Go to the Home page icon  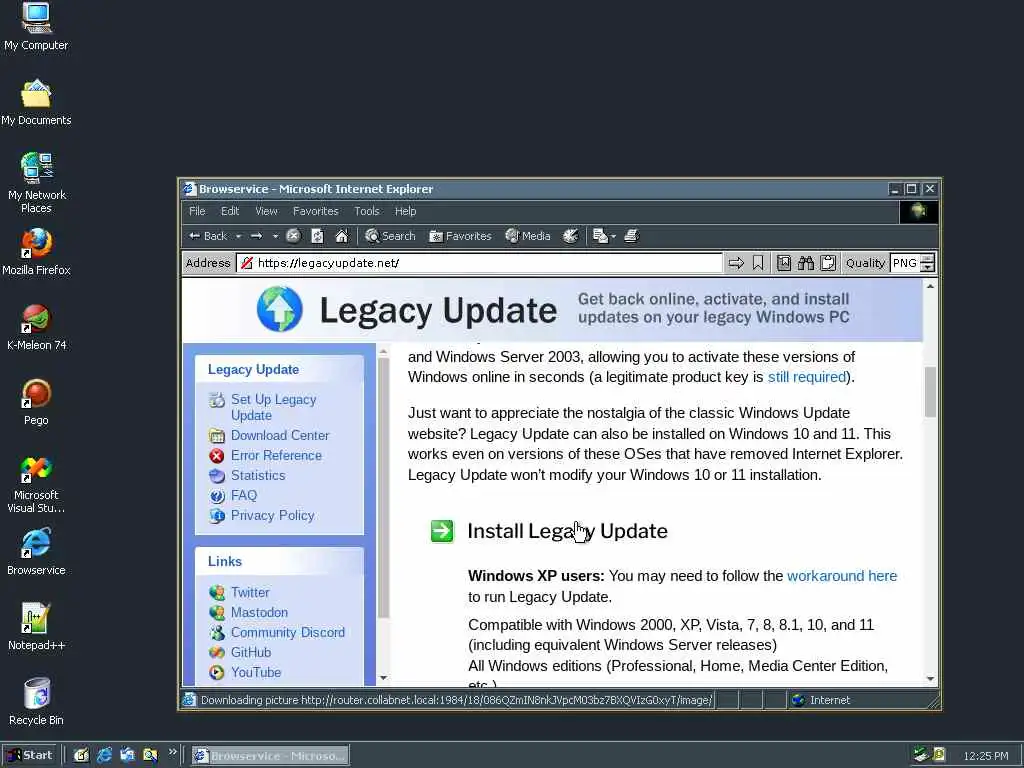tap(342, 236)
